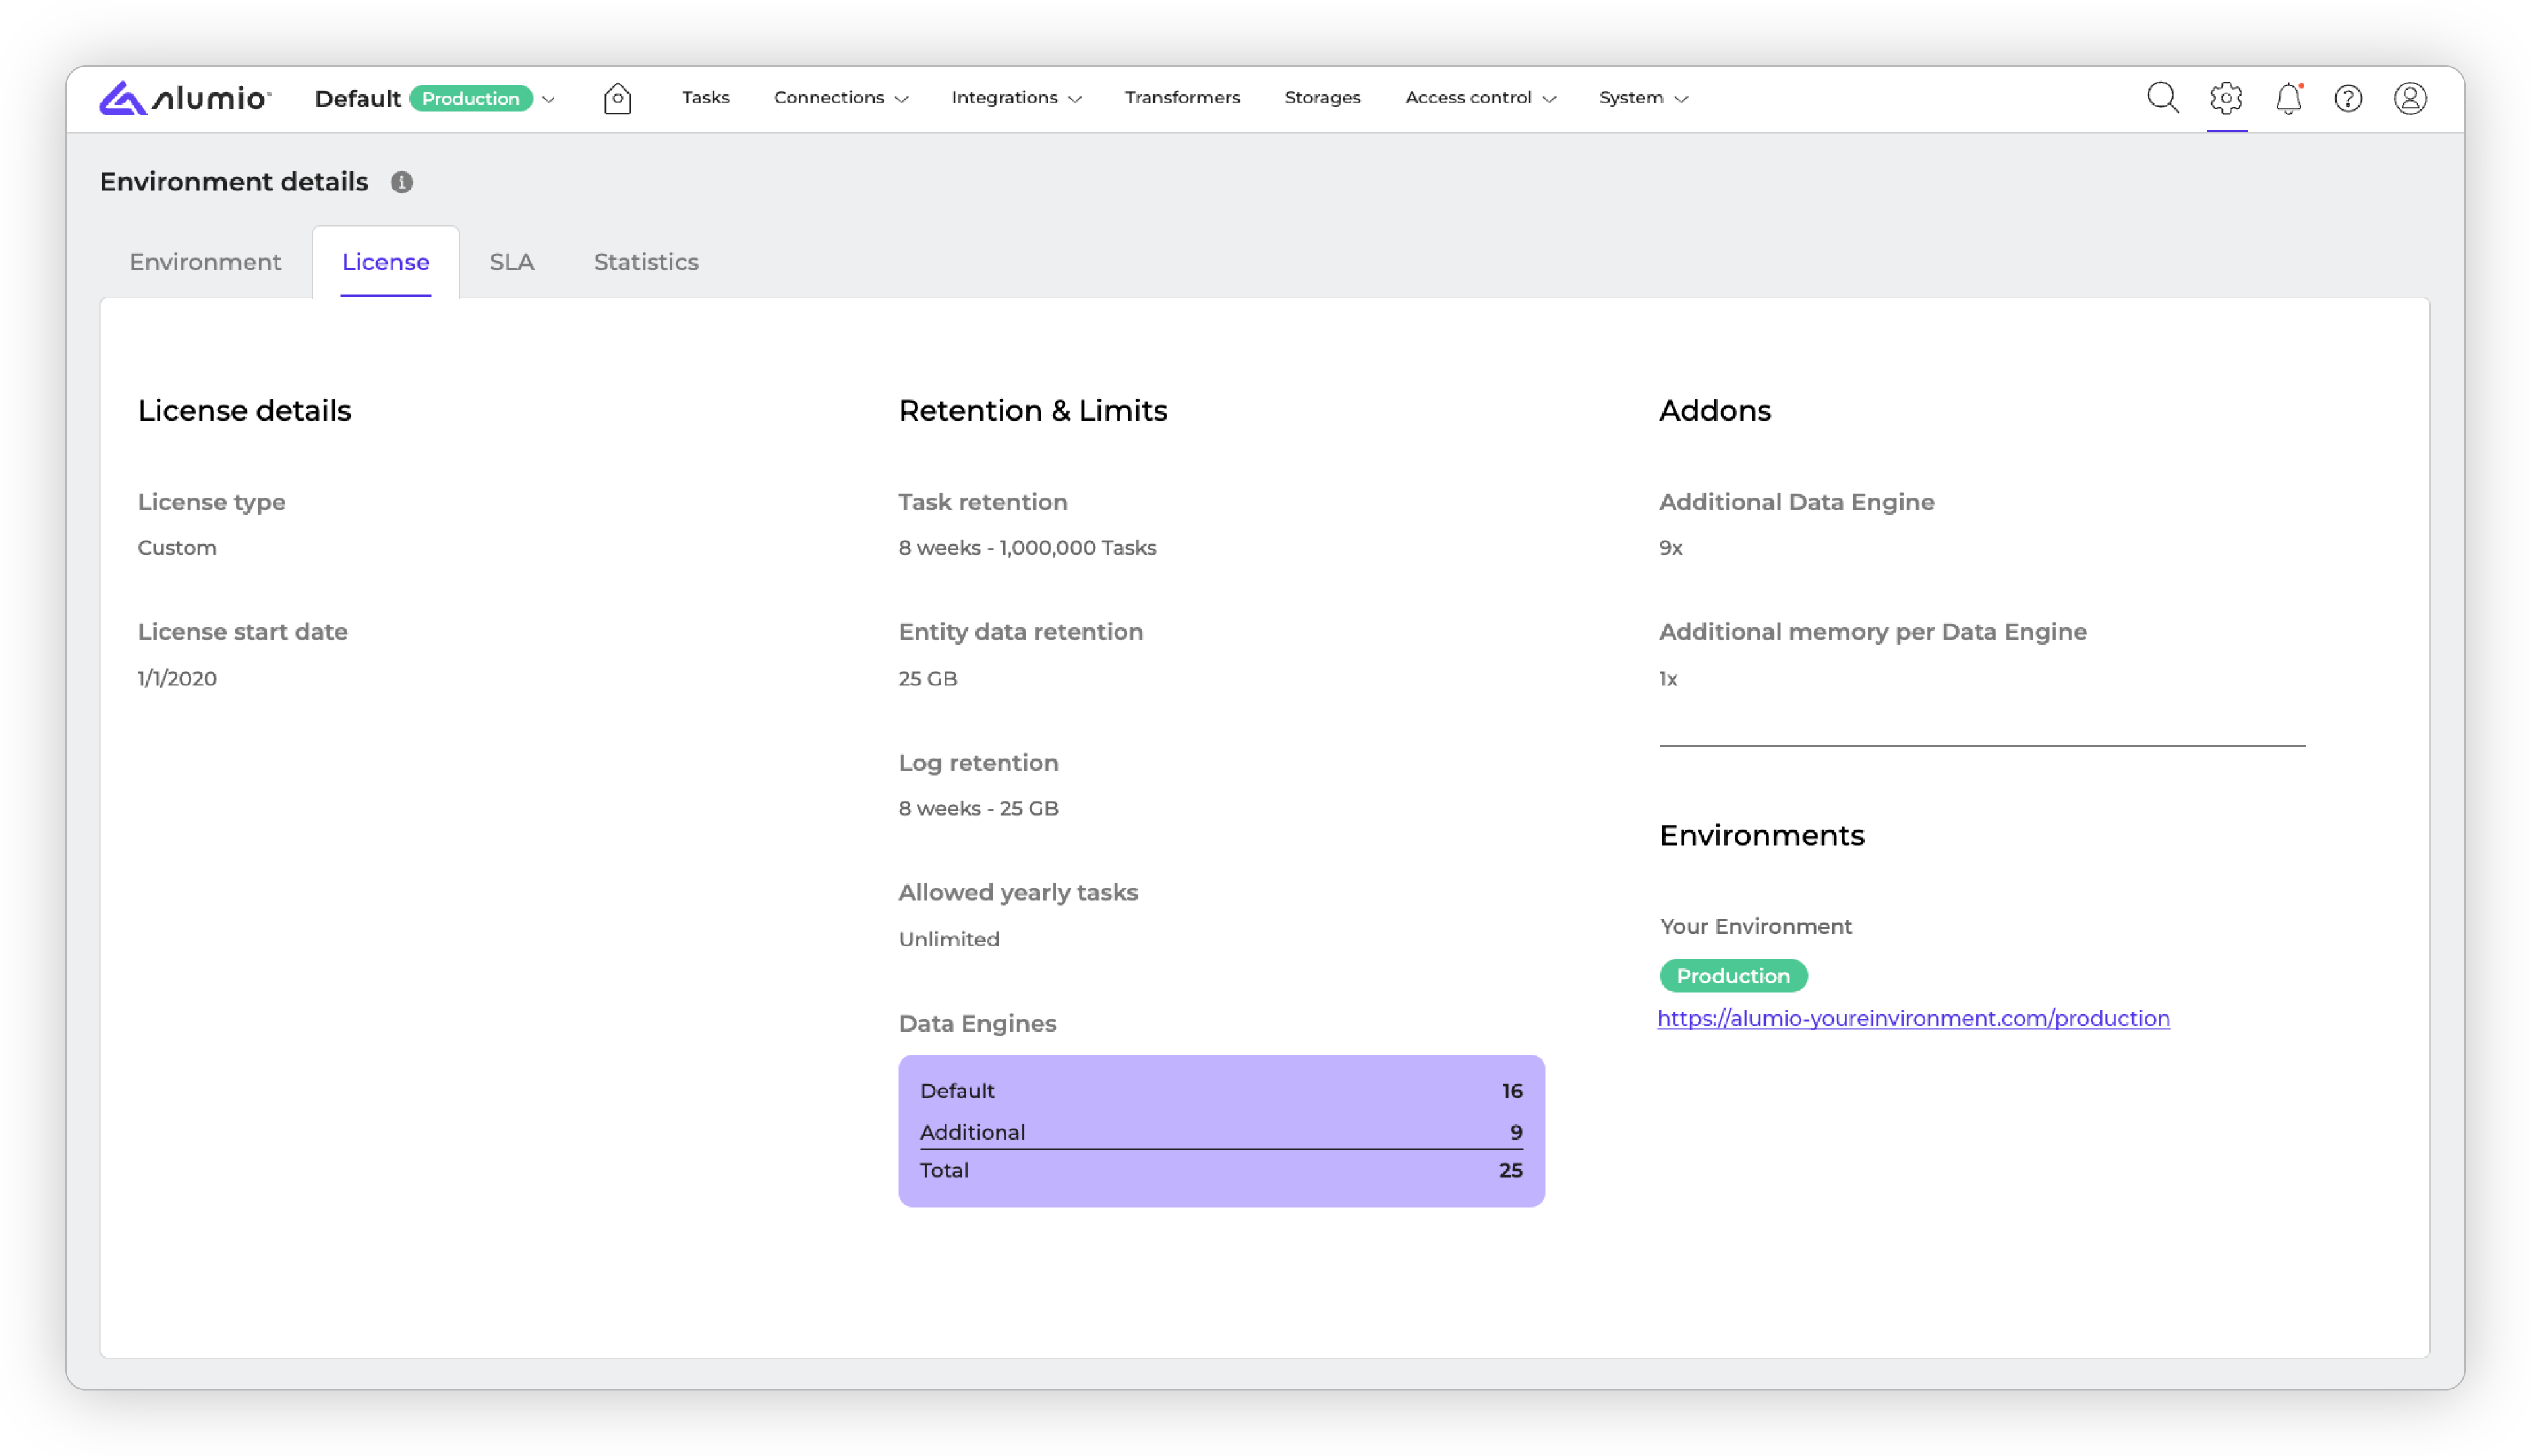Open the Statistics tab
The width and height of the screenshot is (2531, 1456).
coord(646,262)
